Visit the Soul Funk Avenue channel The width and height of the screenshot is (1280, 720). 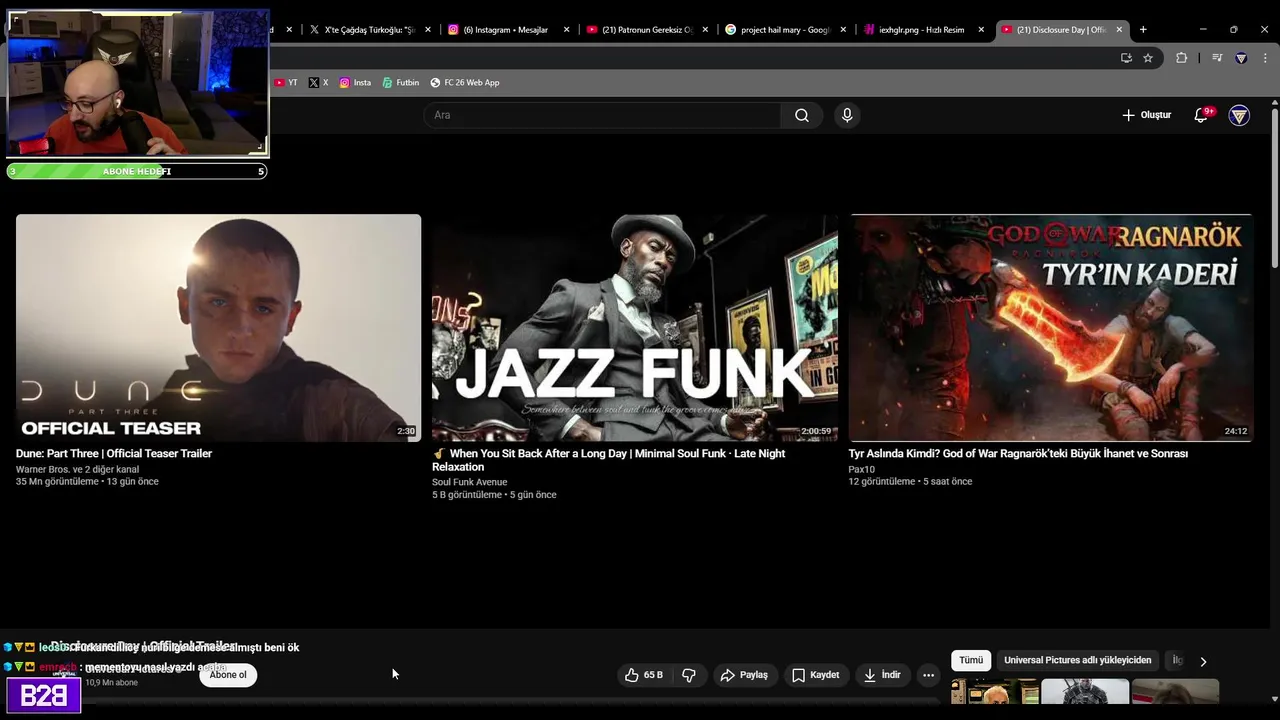click(469, 482)
